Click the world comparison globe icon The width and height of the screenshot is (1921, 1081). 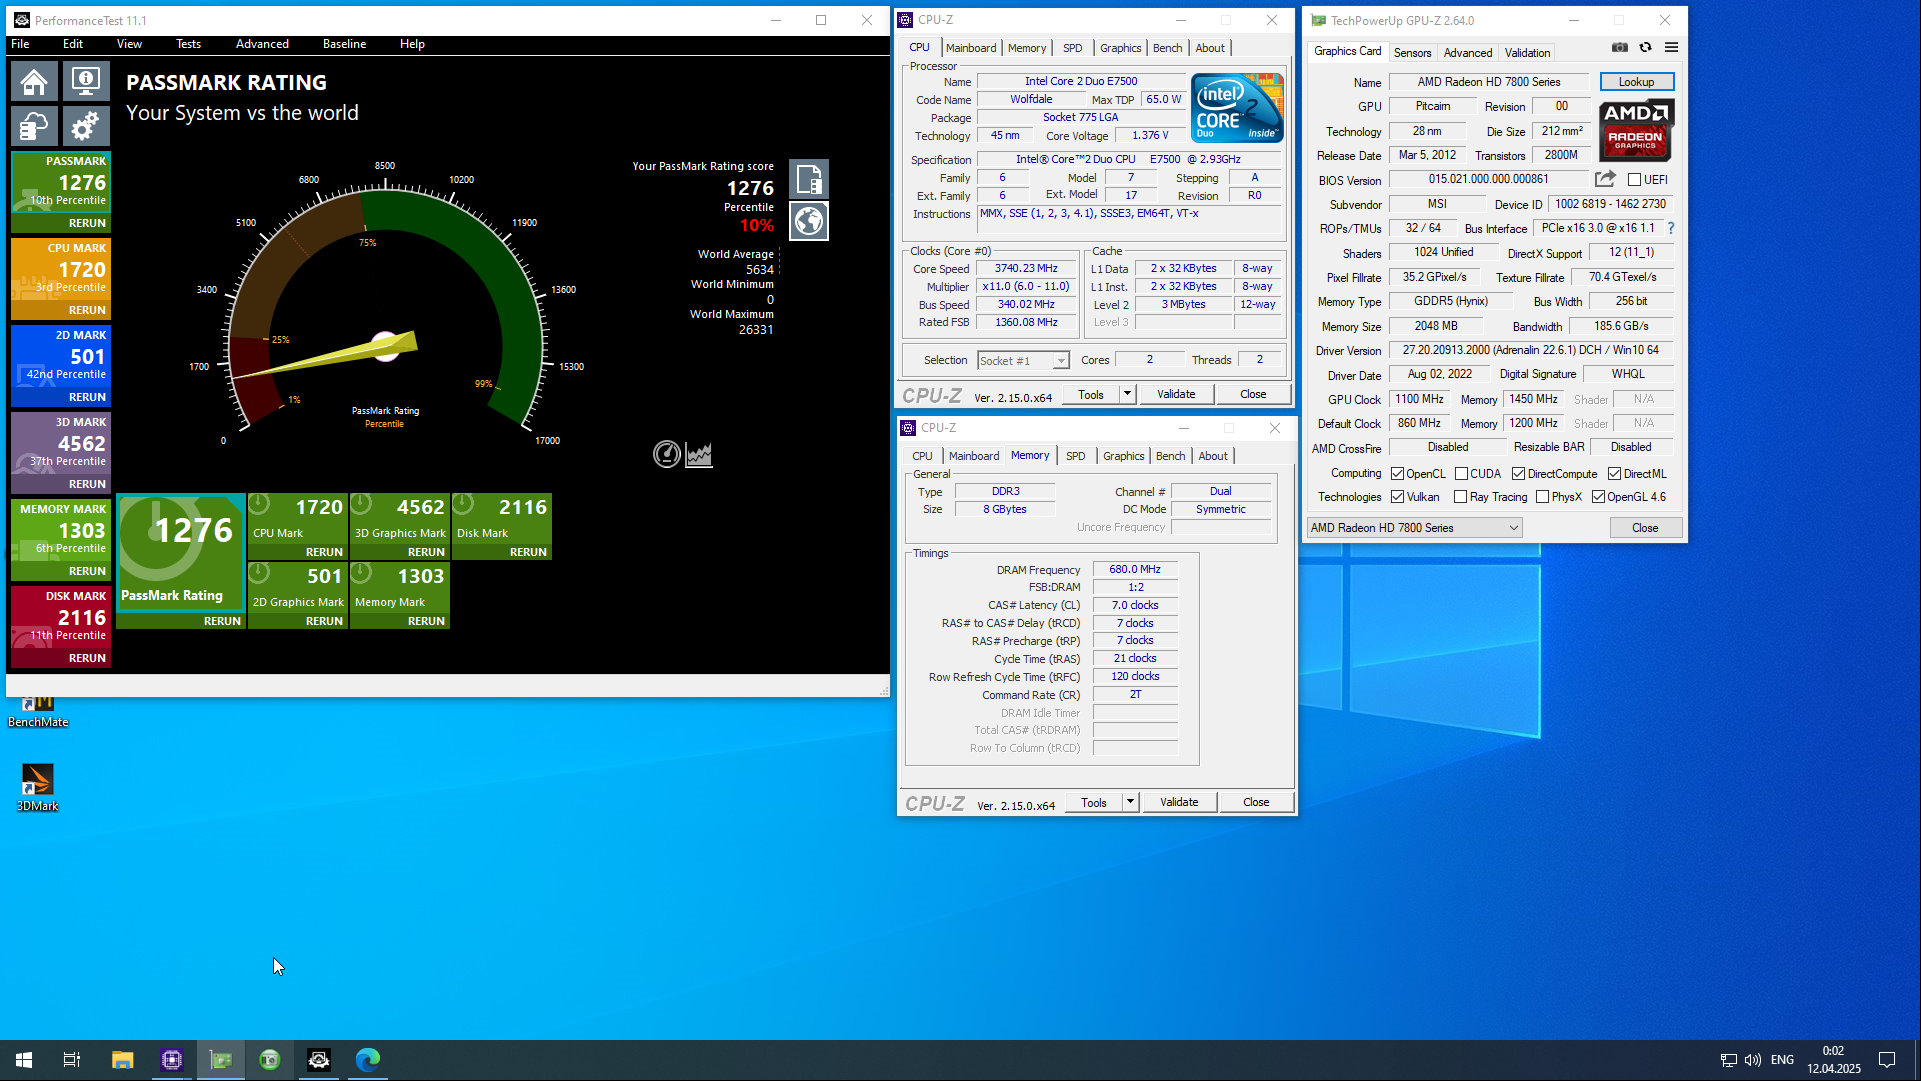click(809, 221)
